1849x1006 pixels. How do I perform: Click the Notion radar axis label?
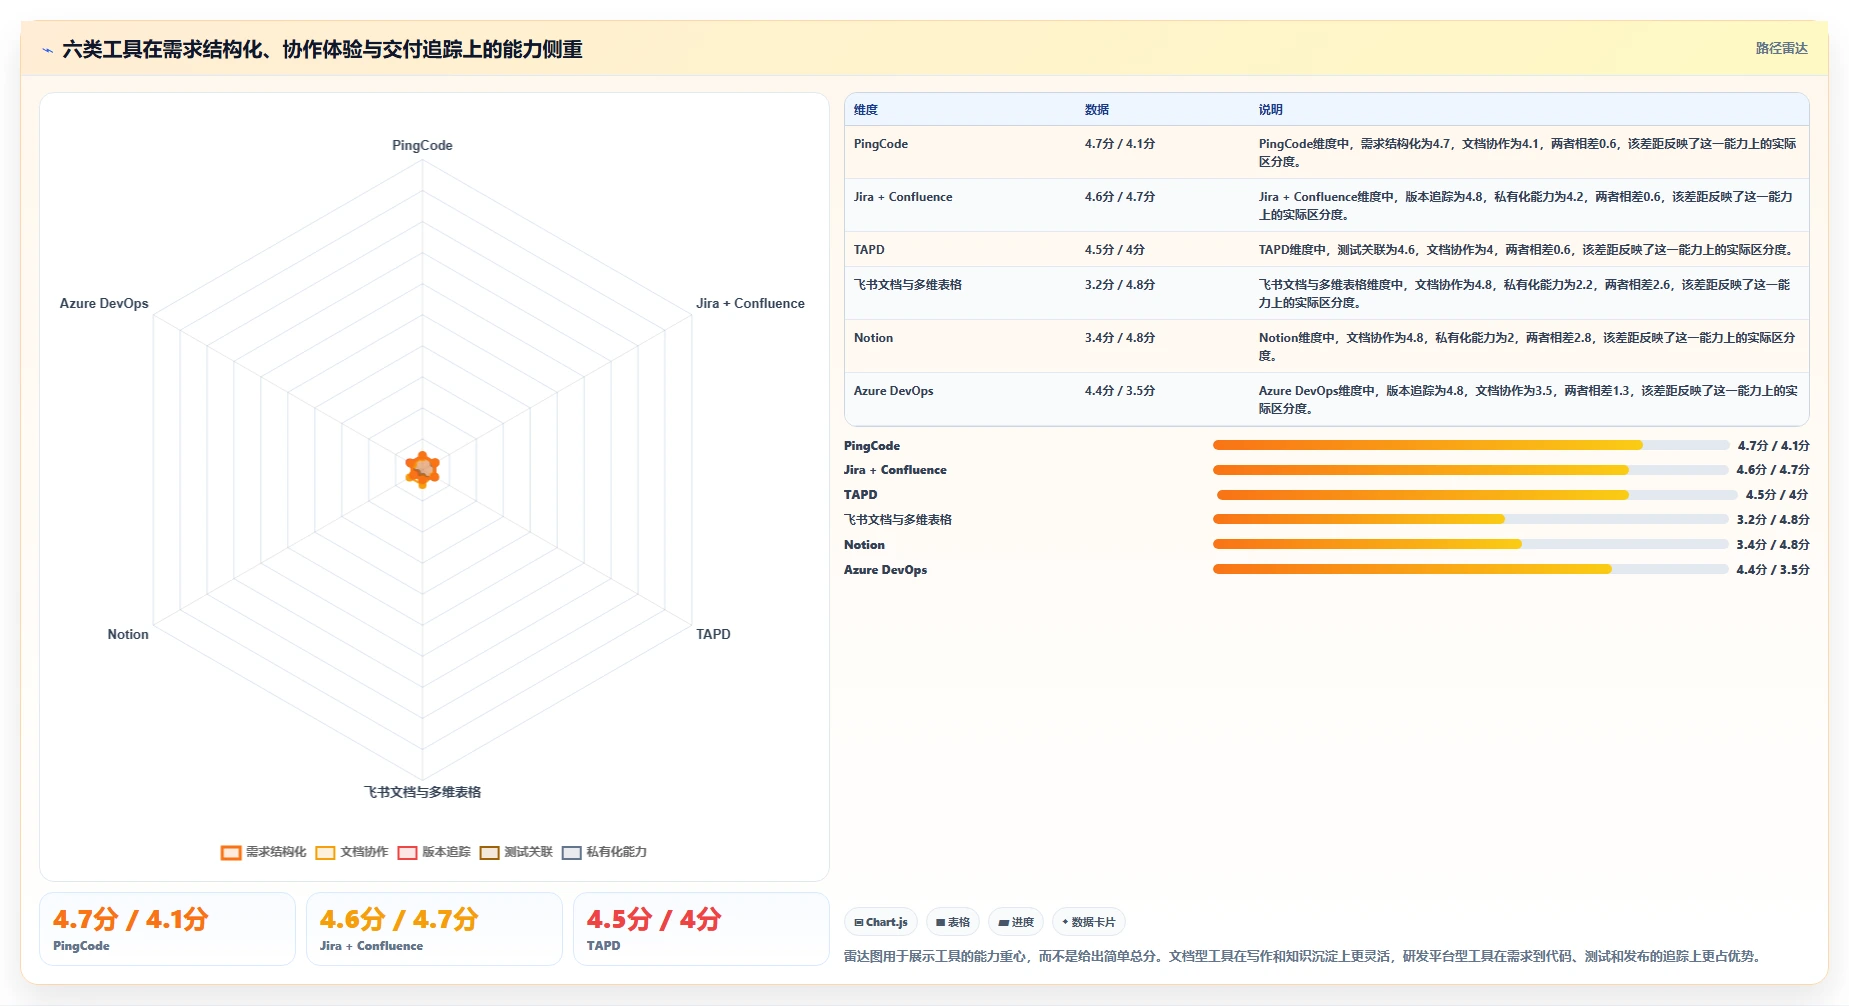click(x=128, y=635)
